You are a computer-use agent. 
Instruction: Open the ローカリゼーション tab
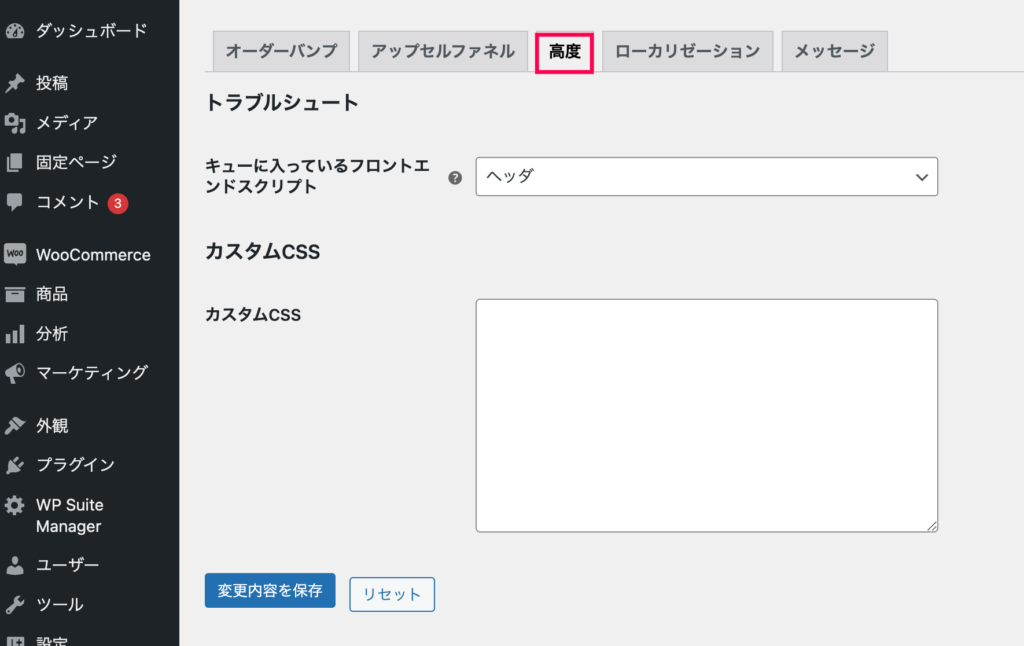(688, 51)
